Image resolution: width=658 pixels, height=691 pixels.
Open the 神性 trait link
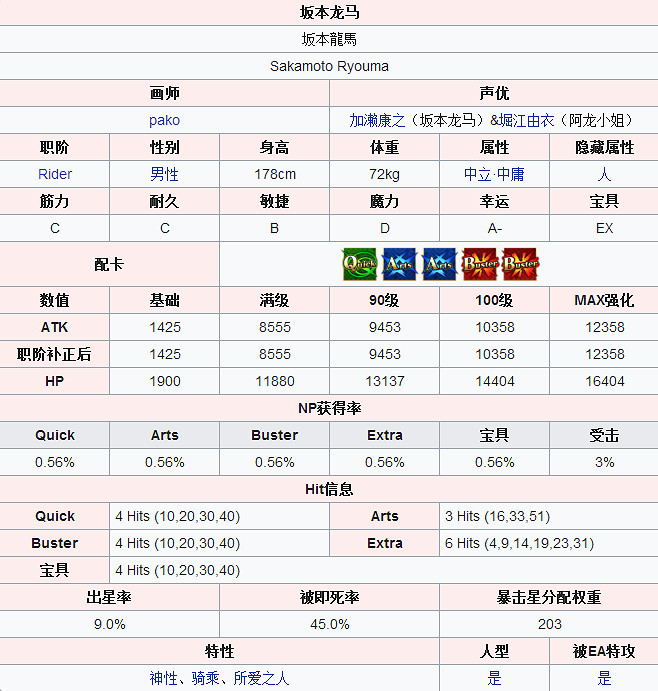click(x=164, y=678)
